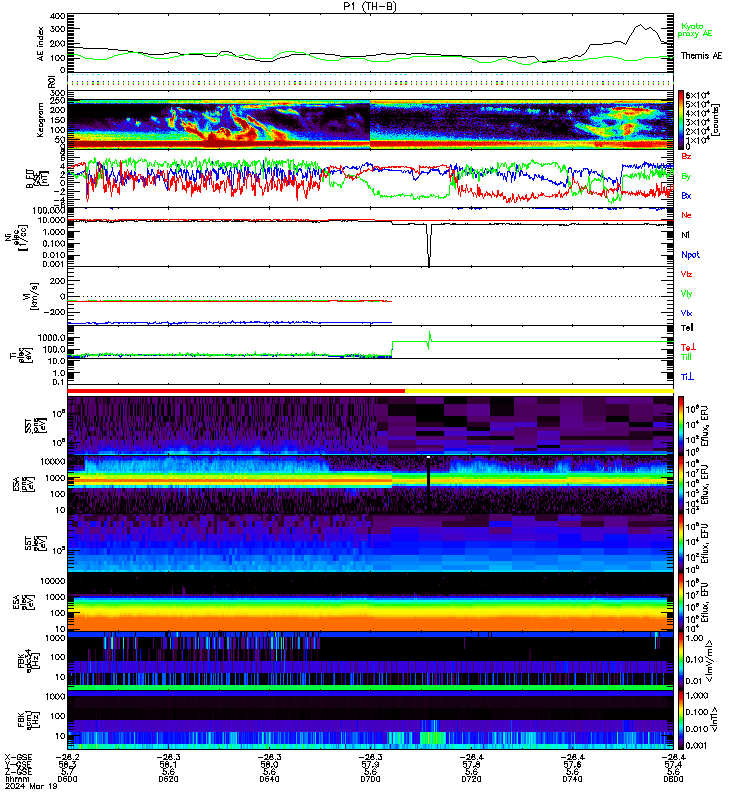Select the Kyoto proxy AE legend label
Screen dimensions: 750x800
[694, 30]
